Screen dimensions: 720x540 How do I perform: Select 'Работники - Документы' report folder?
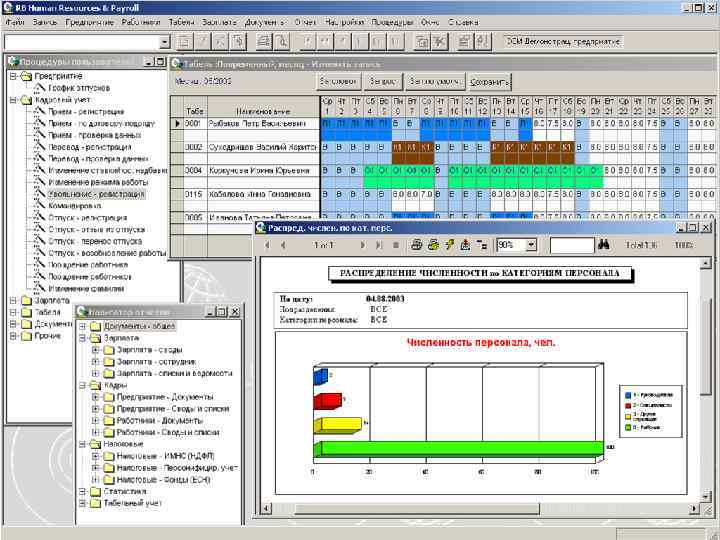[159, 421]
